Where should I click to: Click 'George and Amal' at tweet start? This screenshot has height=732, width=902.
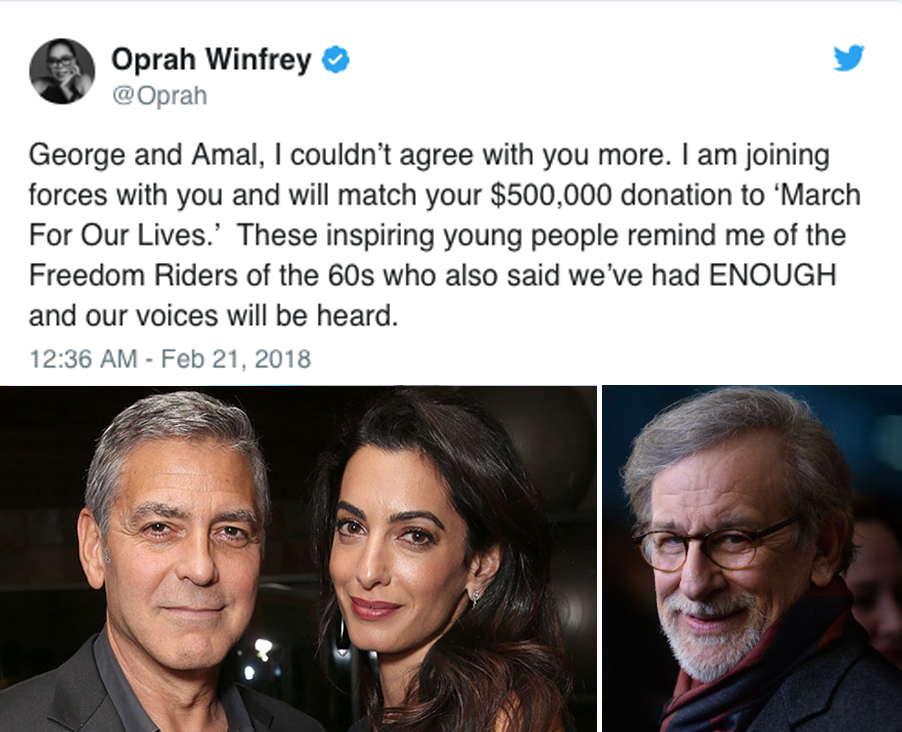tap(126, 157)
